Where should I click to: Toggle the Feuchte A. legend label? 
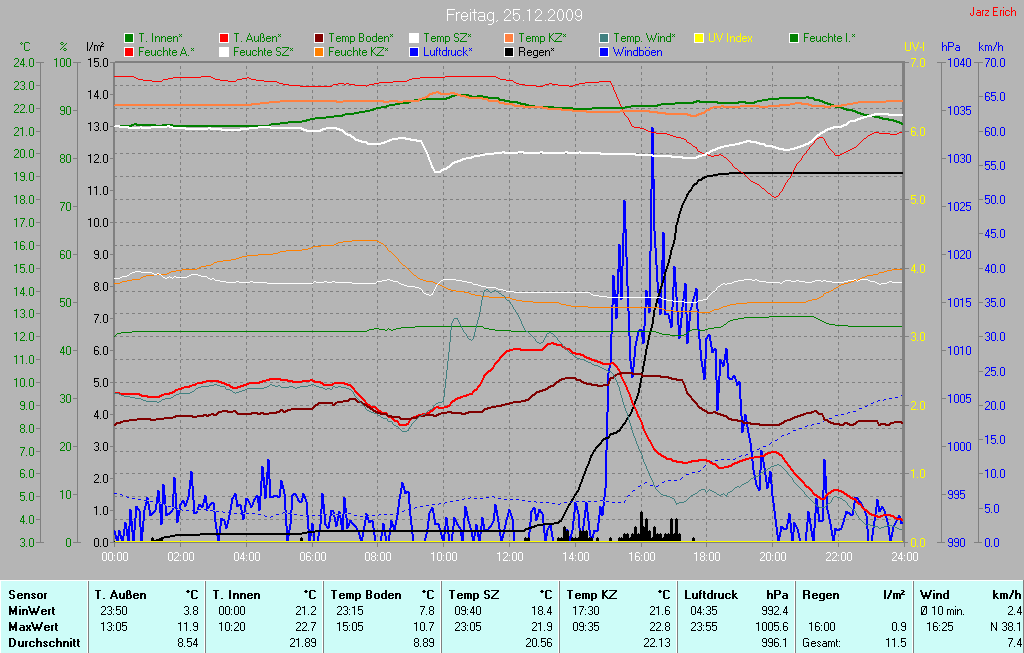point(166,51)
